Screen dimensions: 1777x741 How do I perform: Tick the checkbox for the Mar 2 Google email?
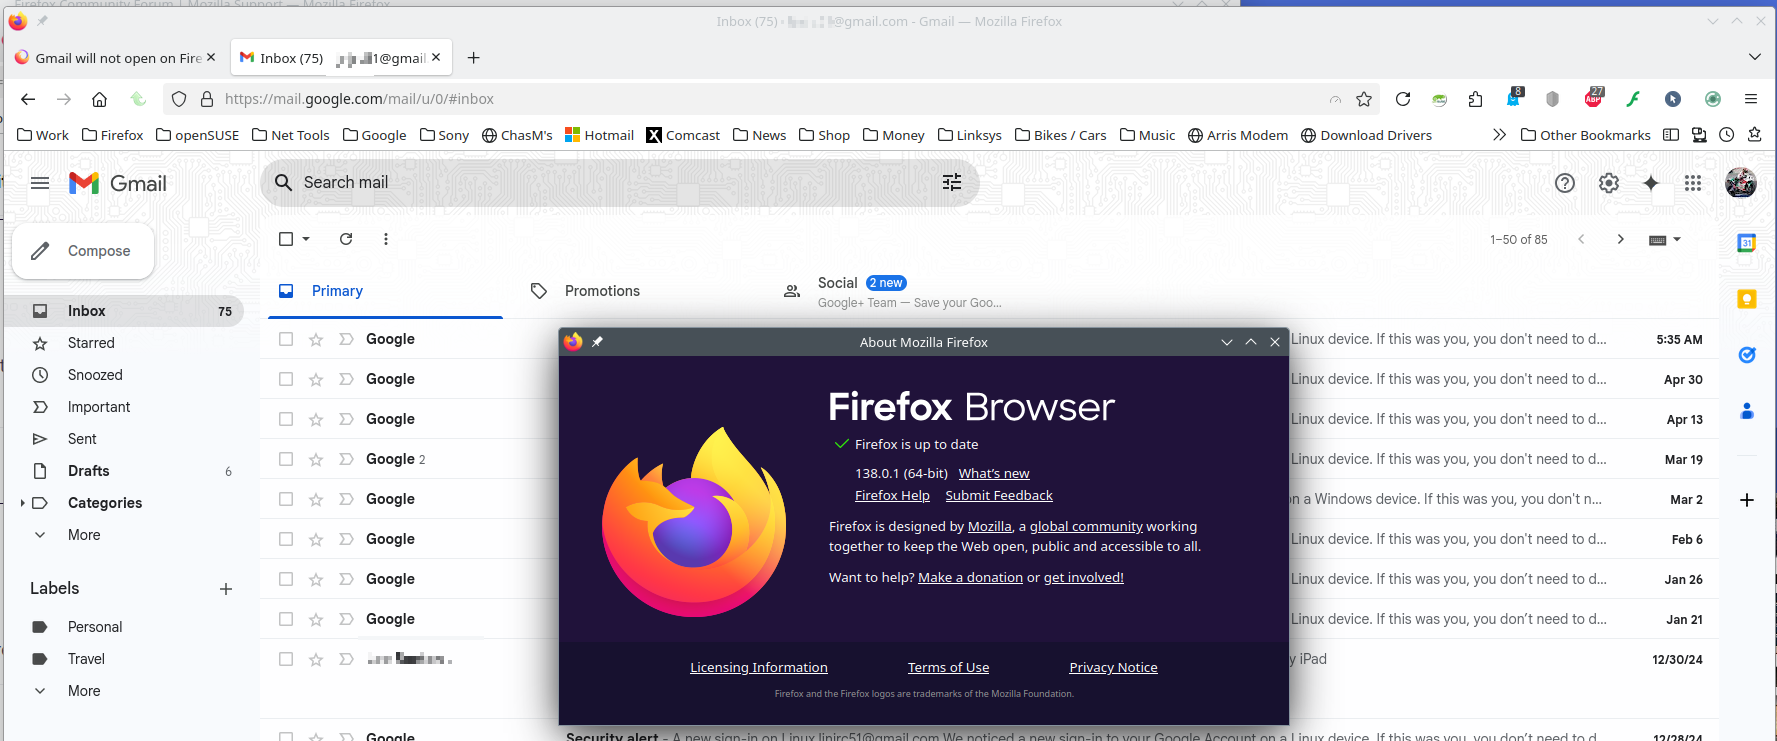(286, 499)
